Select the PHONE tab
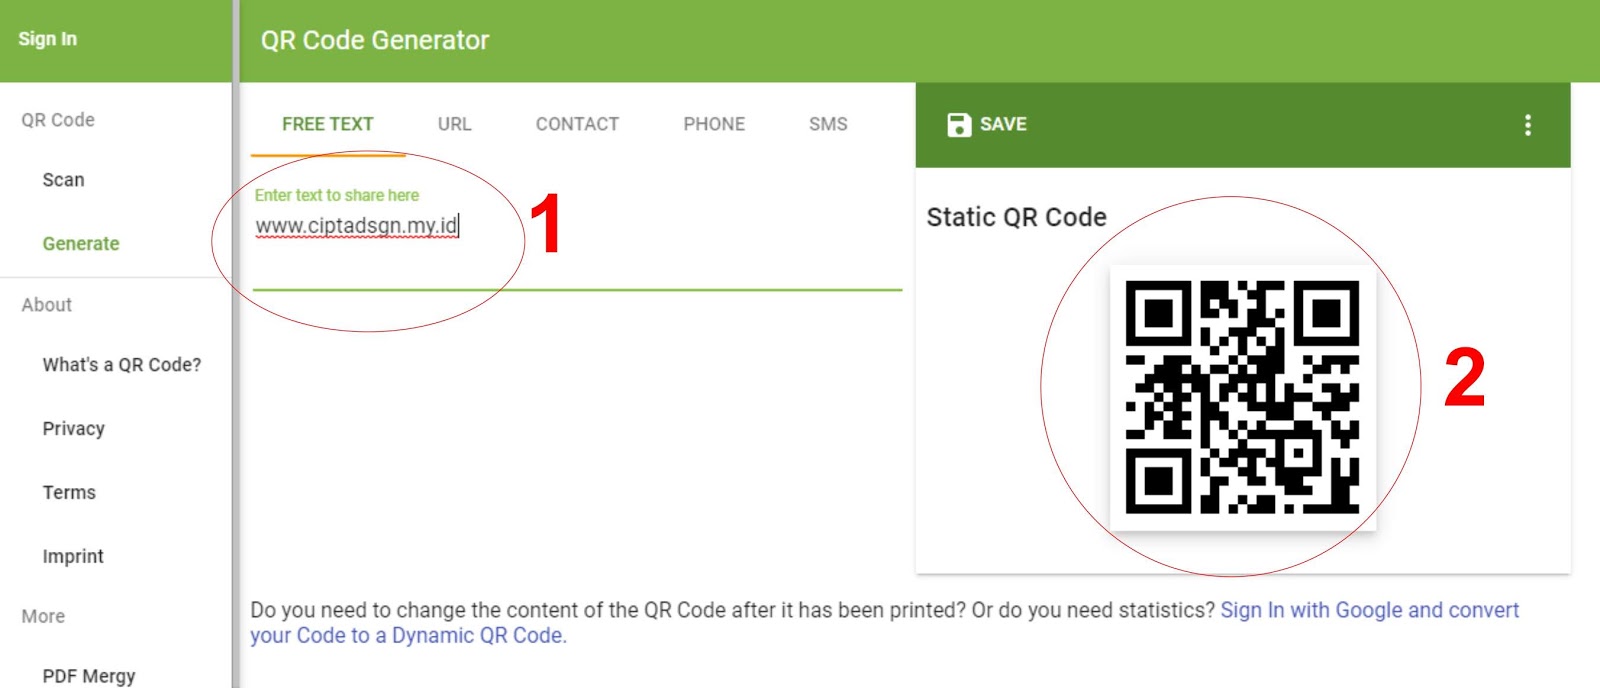The width and height of the screenshot is (1600, 688). pyautogui.click(x=714, y=124)
